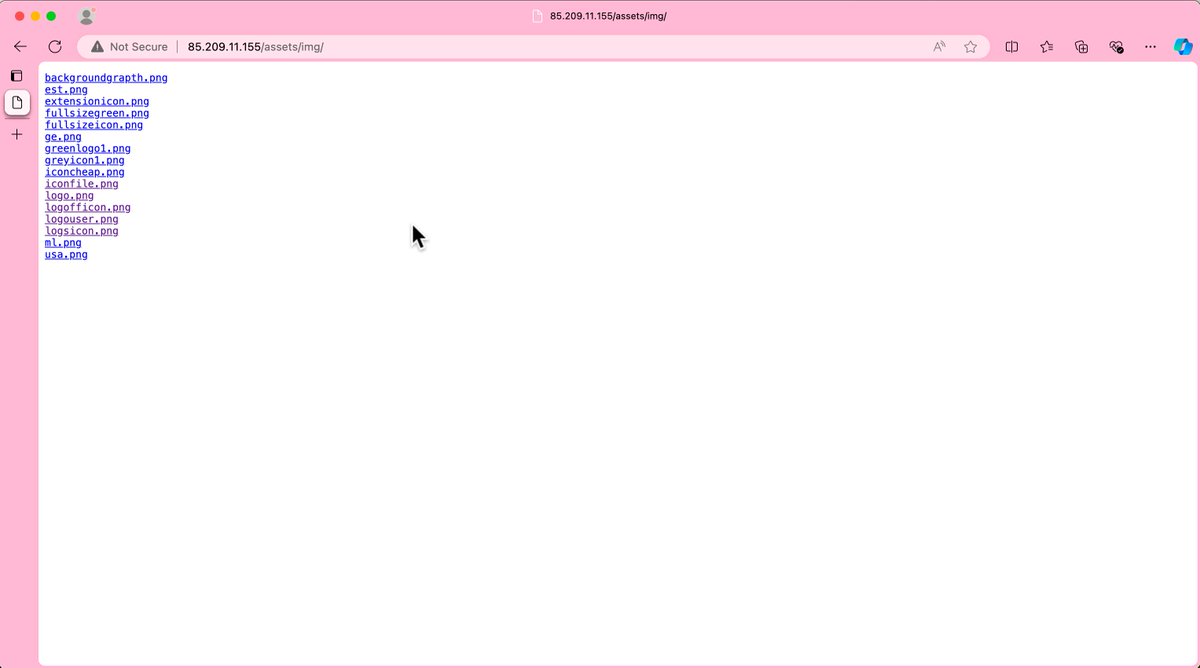Open logsicon.png link

82,231
